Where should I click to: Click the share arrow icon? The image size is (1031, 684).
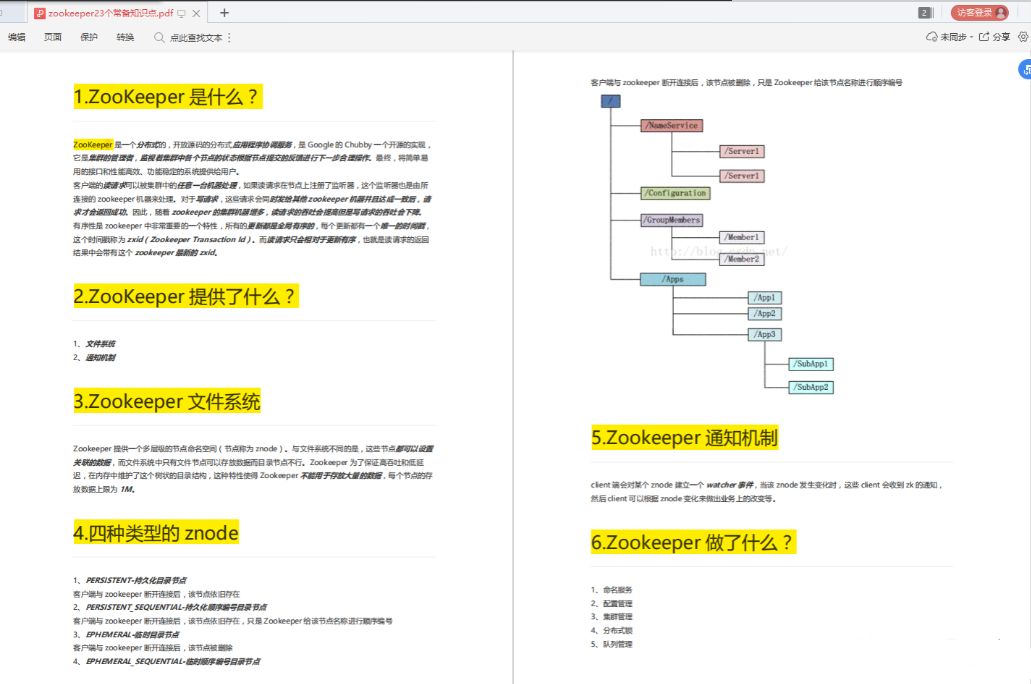tap(984, 37)
